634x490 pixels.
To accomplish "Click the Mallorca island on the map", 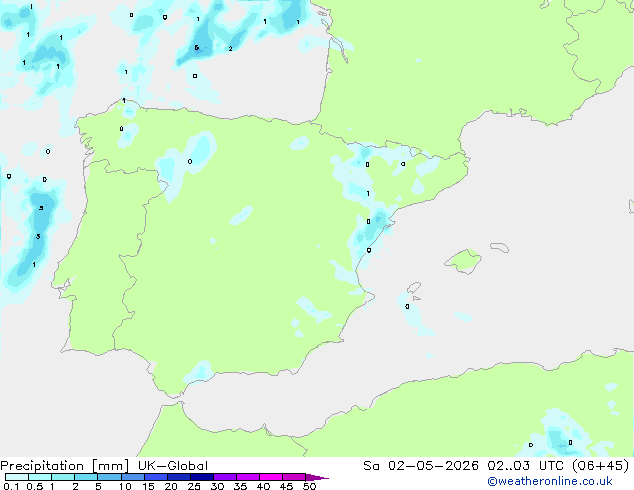I will [464, 261].
